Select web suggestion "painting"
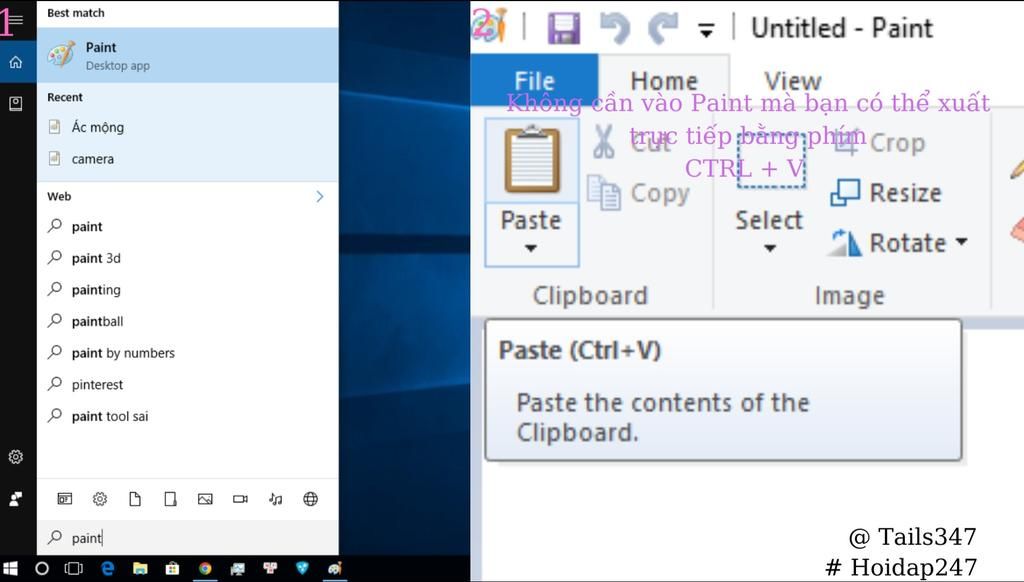 (187, 290)
